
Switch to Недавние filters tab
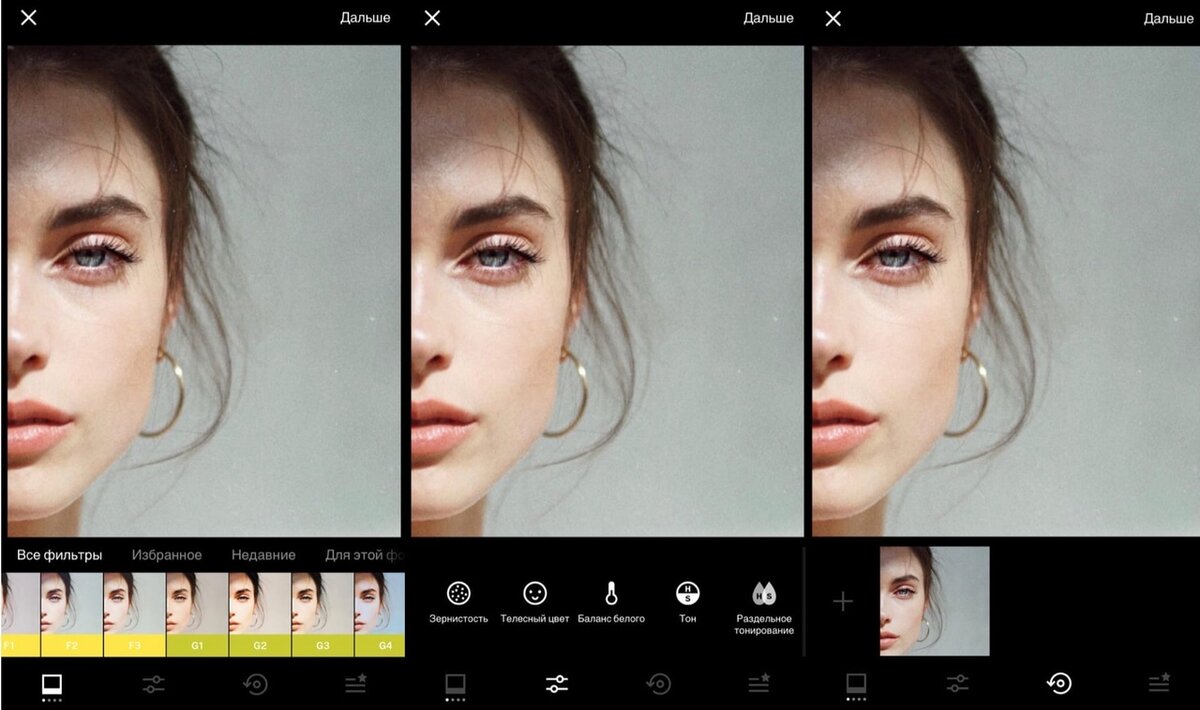263,555
